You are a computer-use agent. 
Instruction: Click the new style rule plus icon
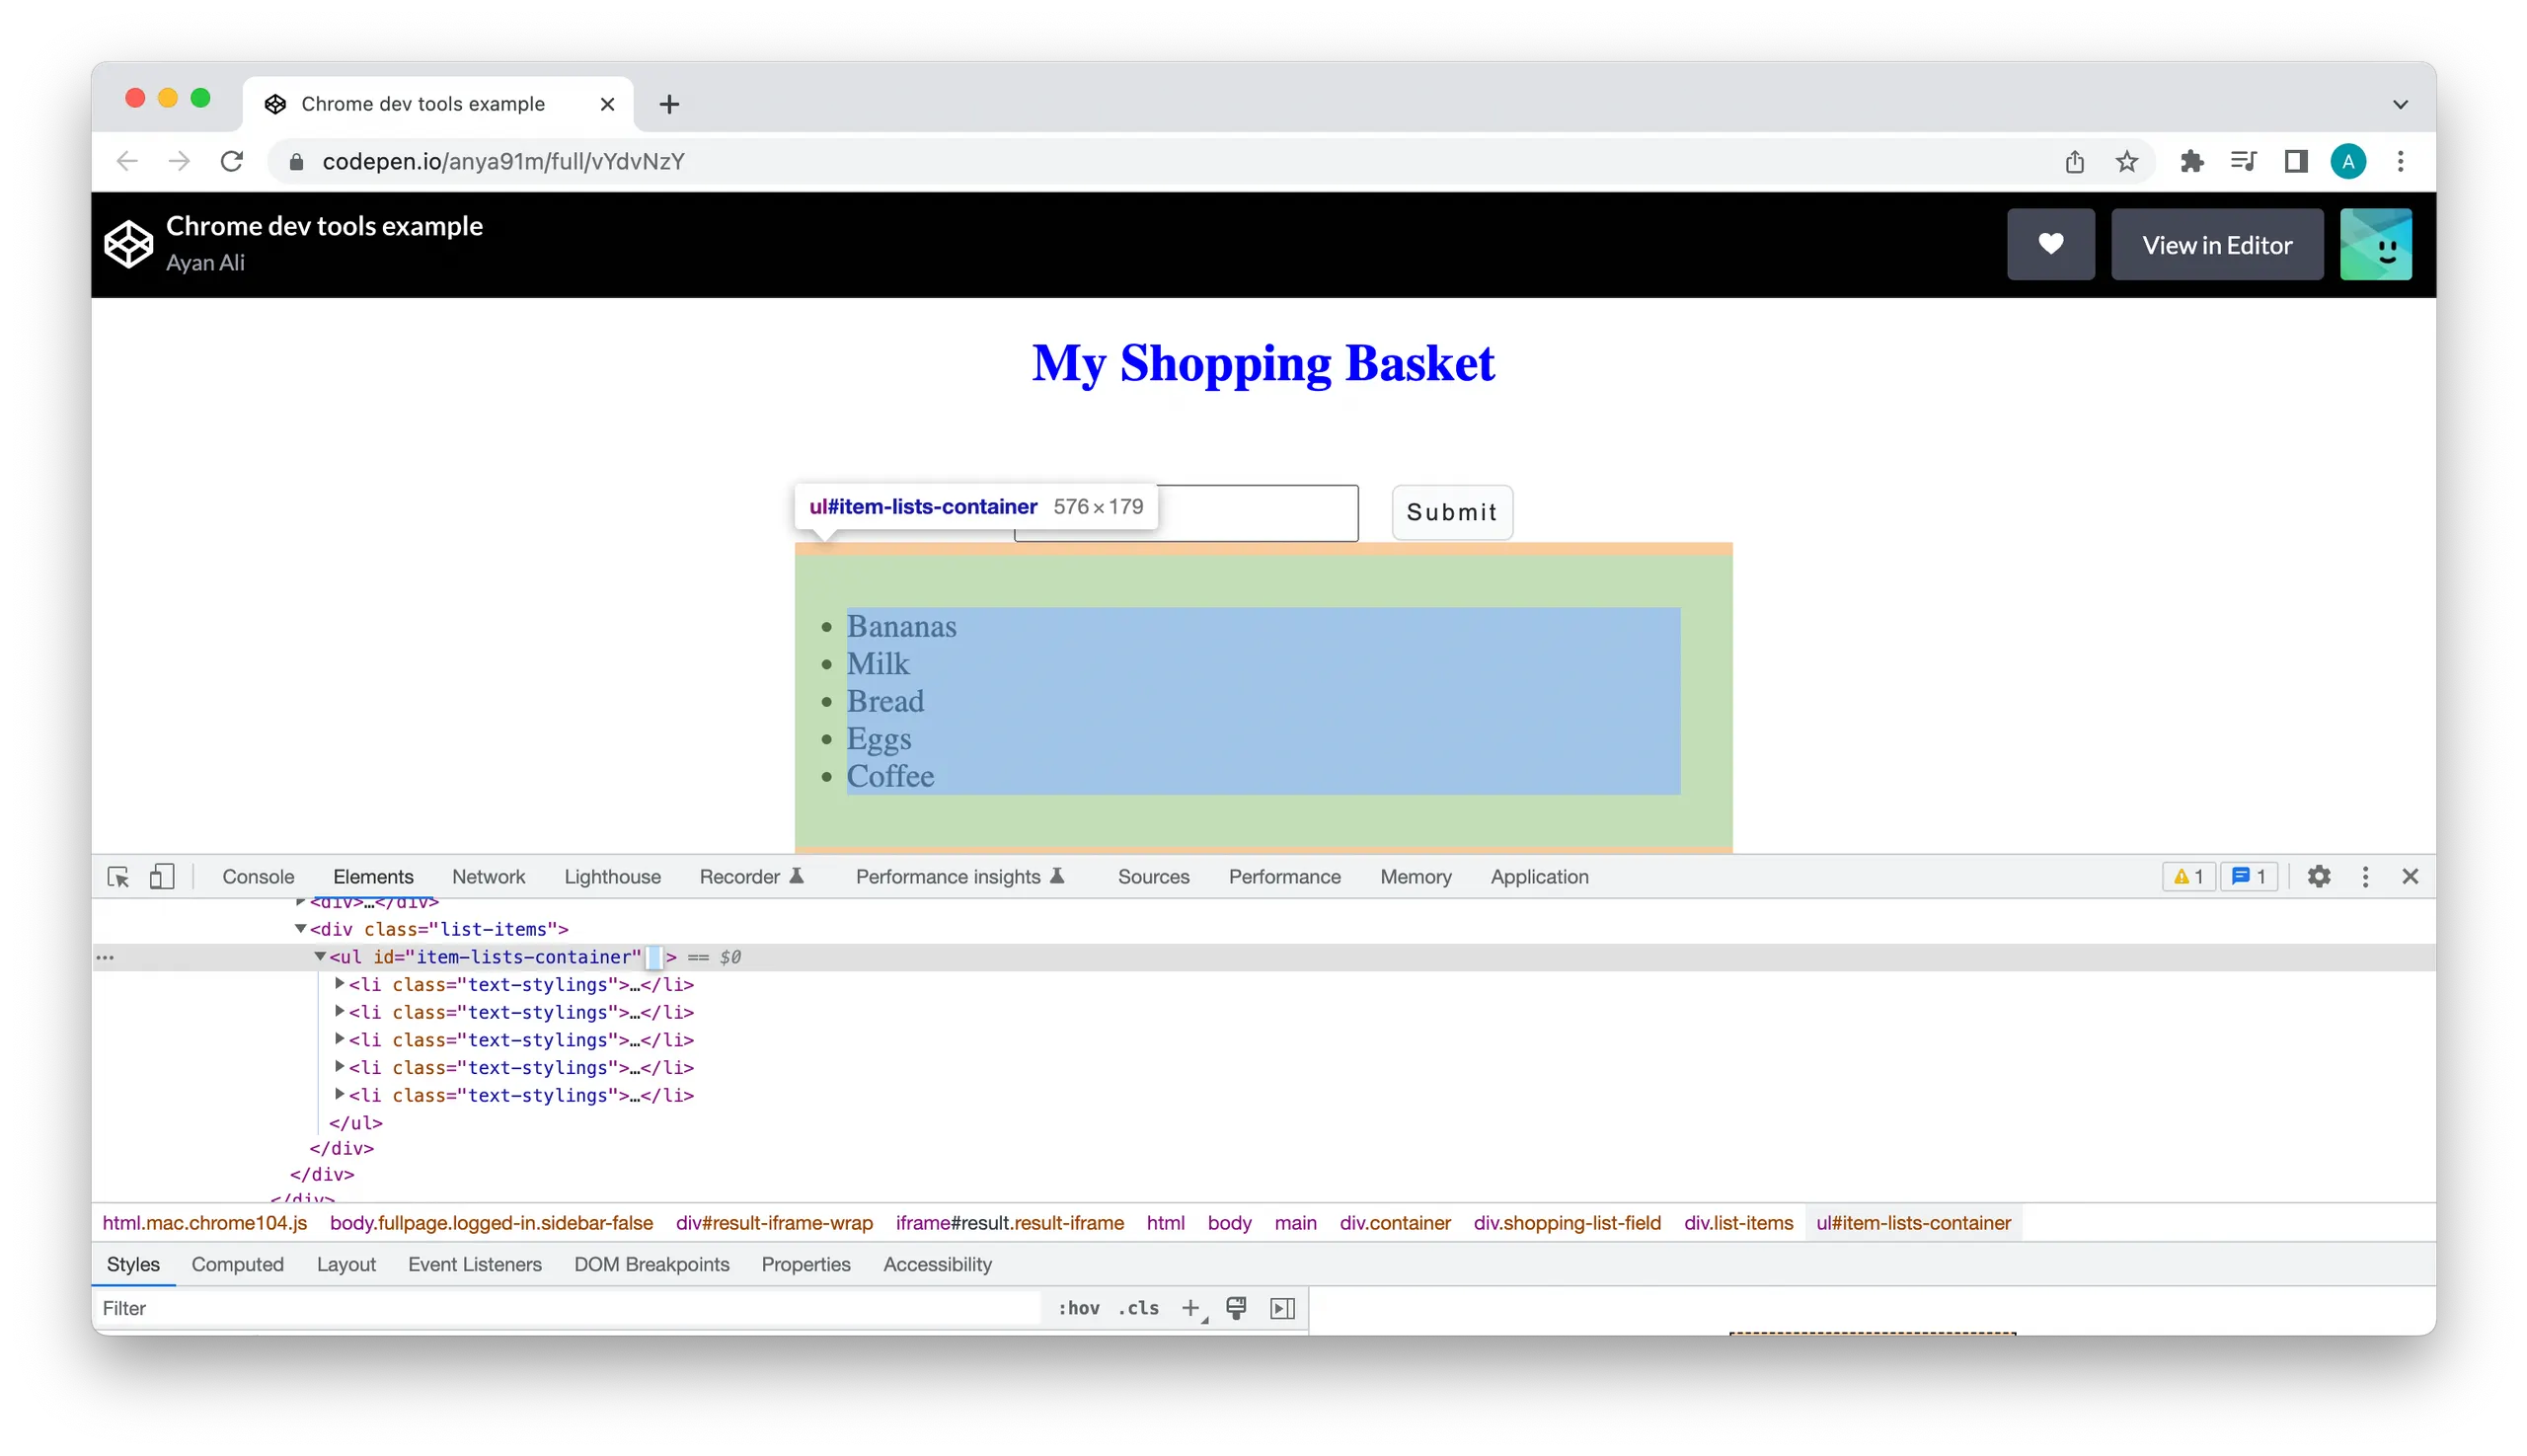pyautogui.click(x=1190, y=1308)
